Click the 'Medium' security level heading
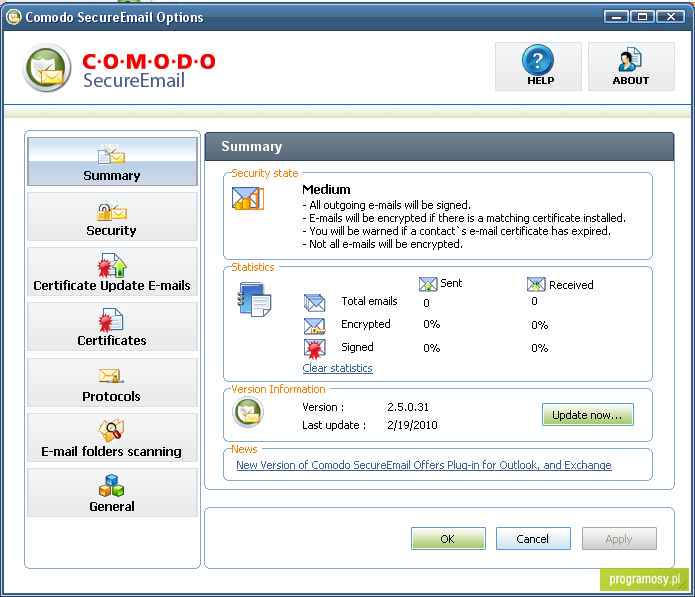695x597 pixels. (326, 189)
